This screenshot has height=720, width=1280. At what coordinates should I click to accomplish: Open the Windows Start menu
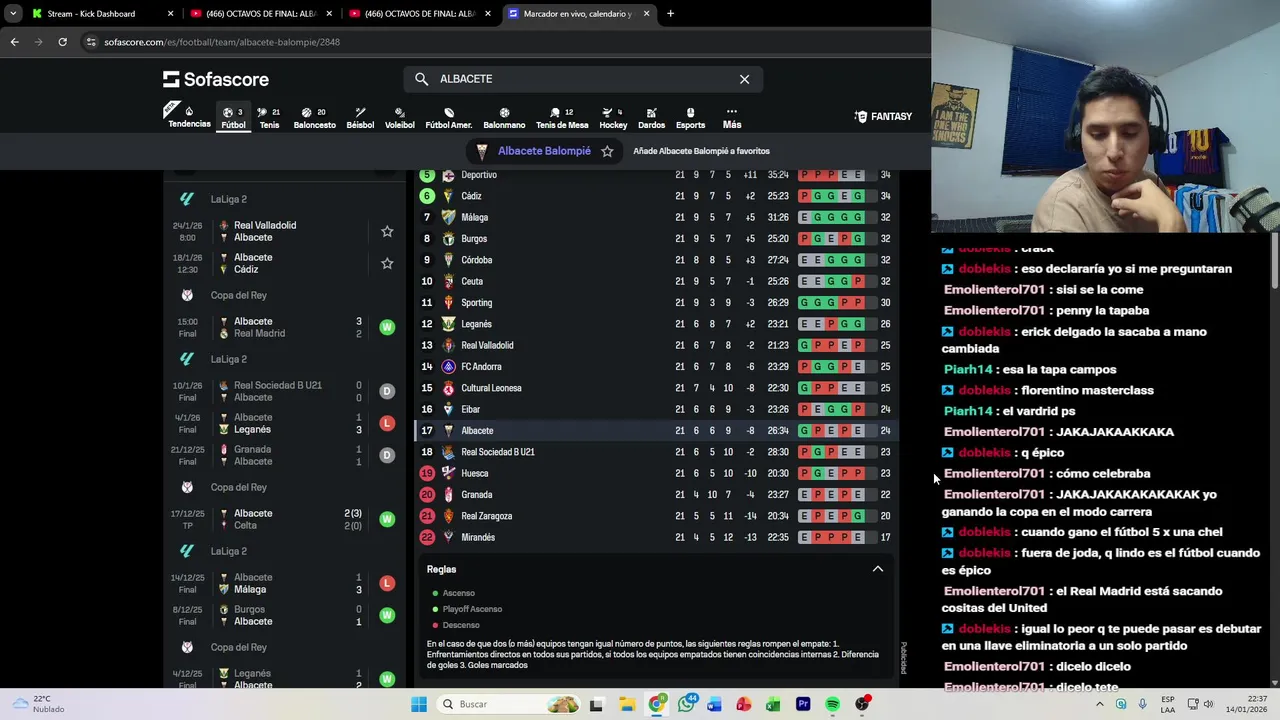click(419, 704)
